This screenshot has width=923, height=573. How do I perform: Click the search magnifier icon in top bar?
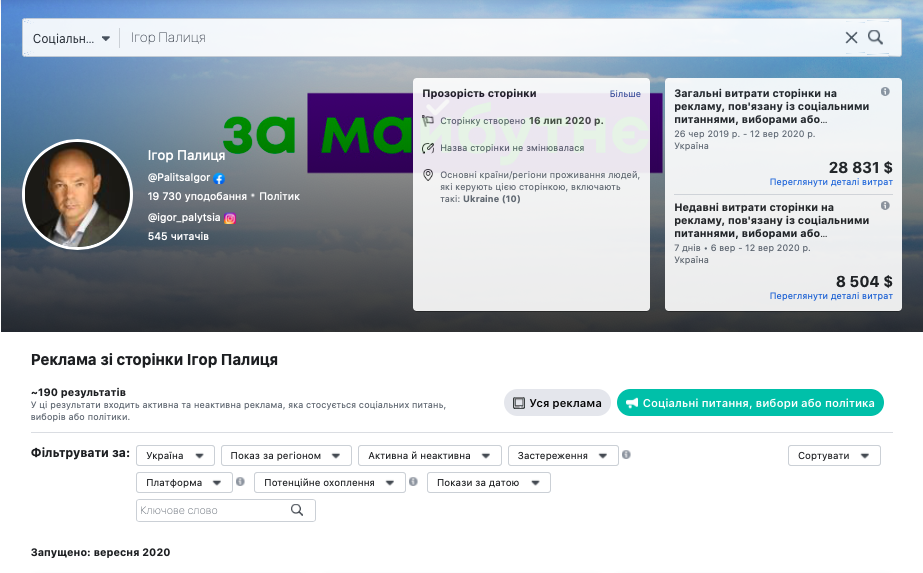click(x=876, y=38)
